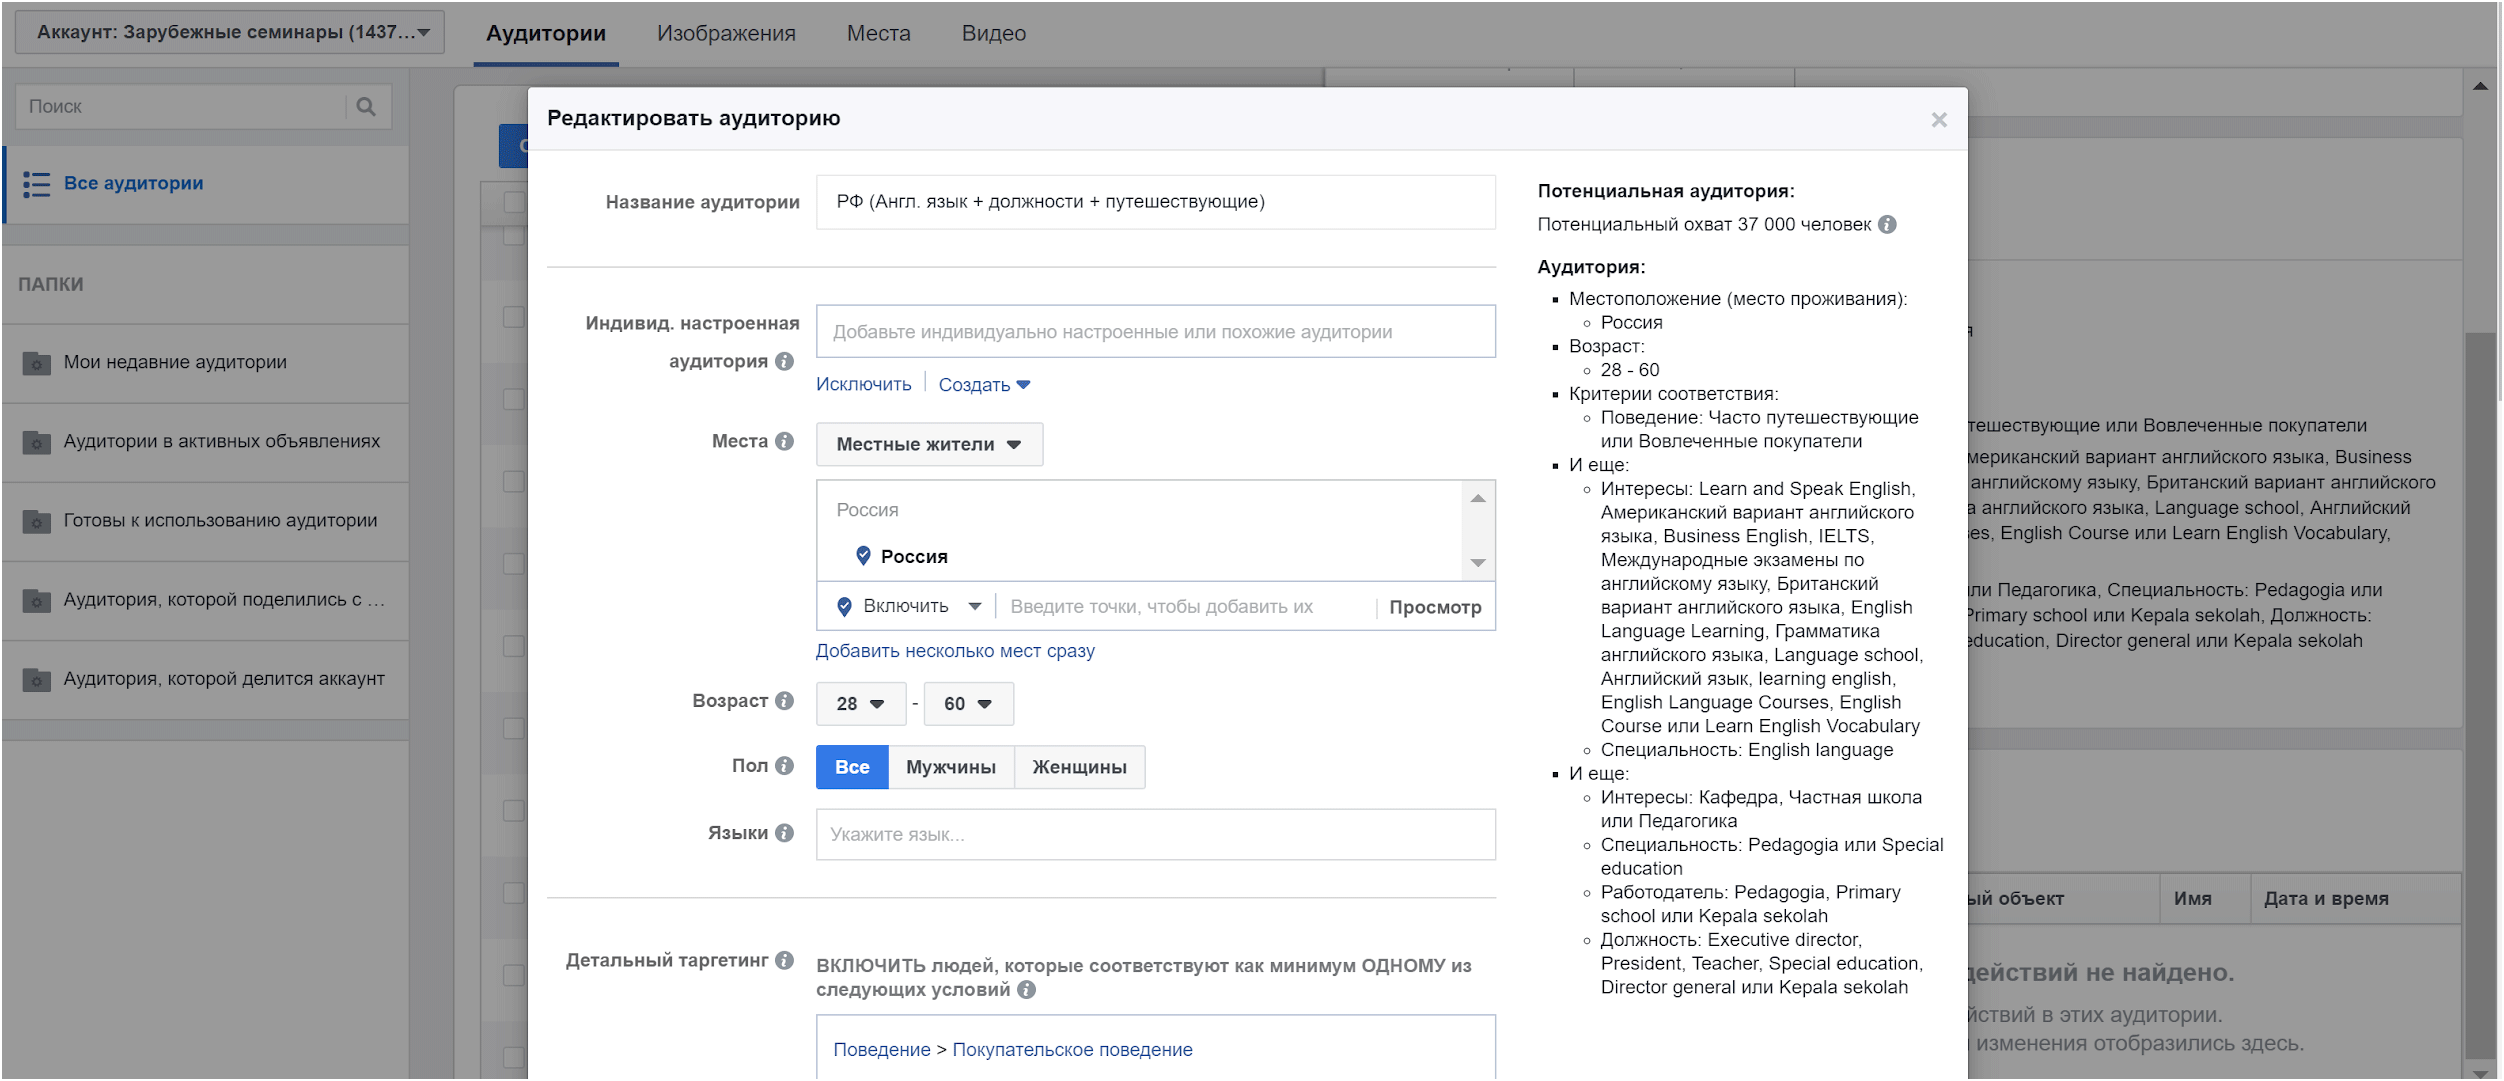The width and height of the screenshot is (2504, 1081).
Task: Switch to the Видео tab
Action: pos(993,33)
